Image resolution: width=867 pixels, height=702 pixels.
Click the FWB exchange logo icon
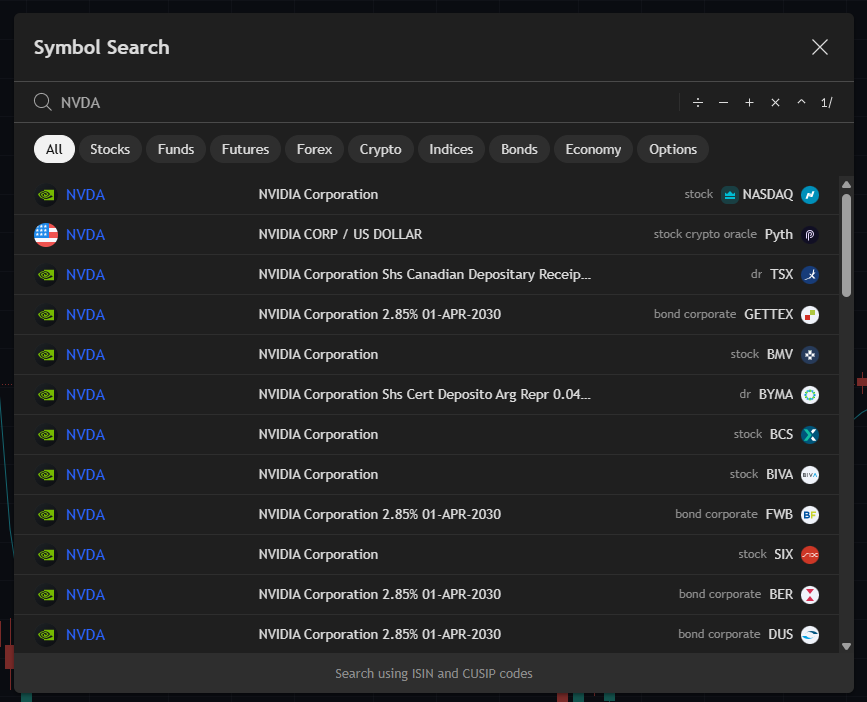coord(810,515)
